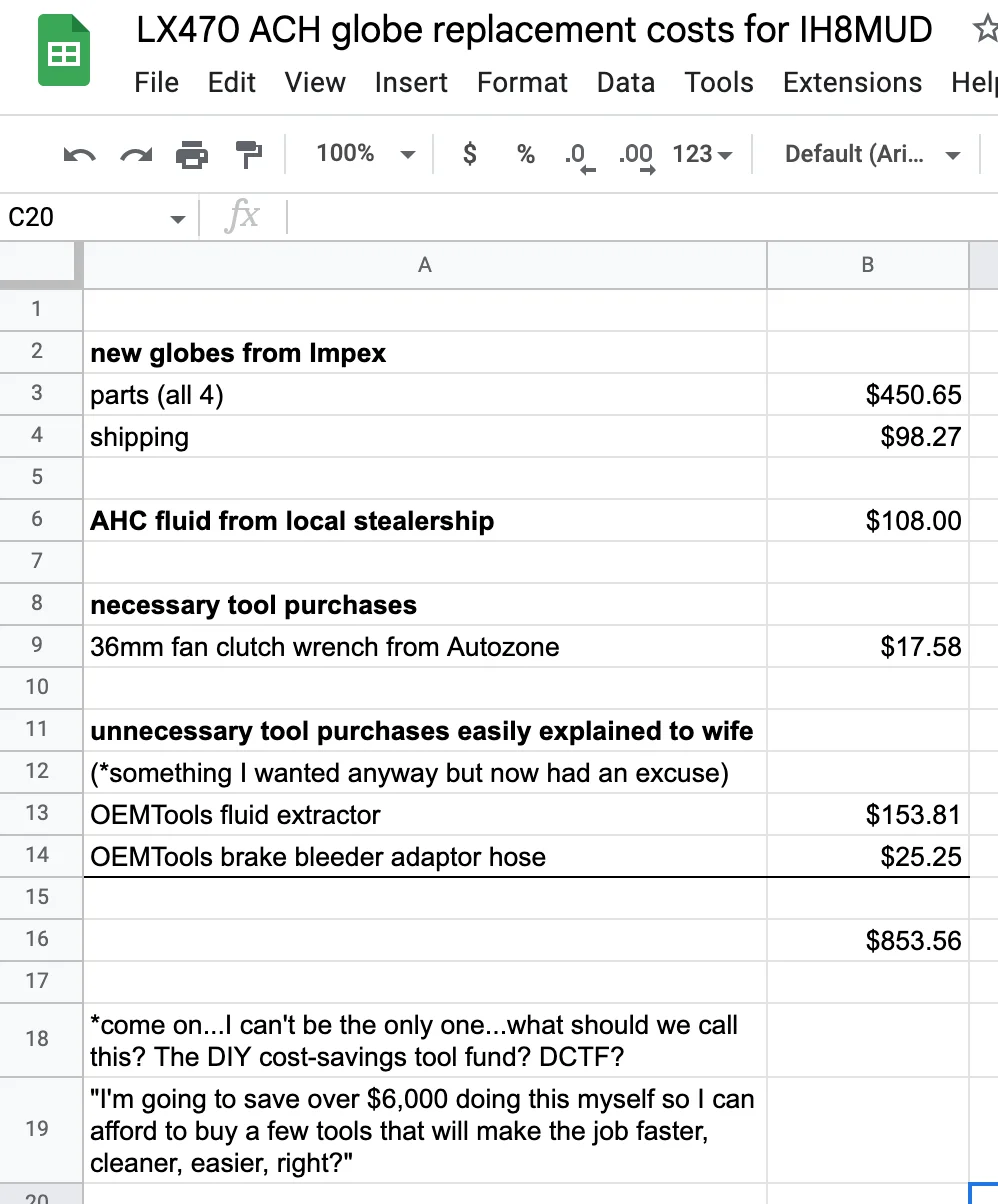Click the Google Sheets home icon
Image resolution: width=998 pixels, height=1204 pixels.
[x=64, y=56]
